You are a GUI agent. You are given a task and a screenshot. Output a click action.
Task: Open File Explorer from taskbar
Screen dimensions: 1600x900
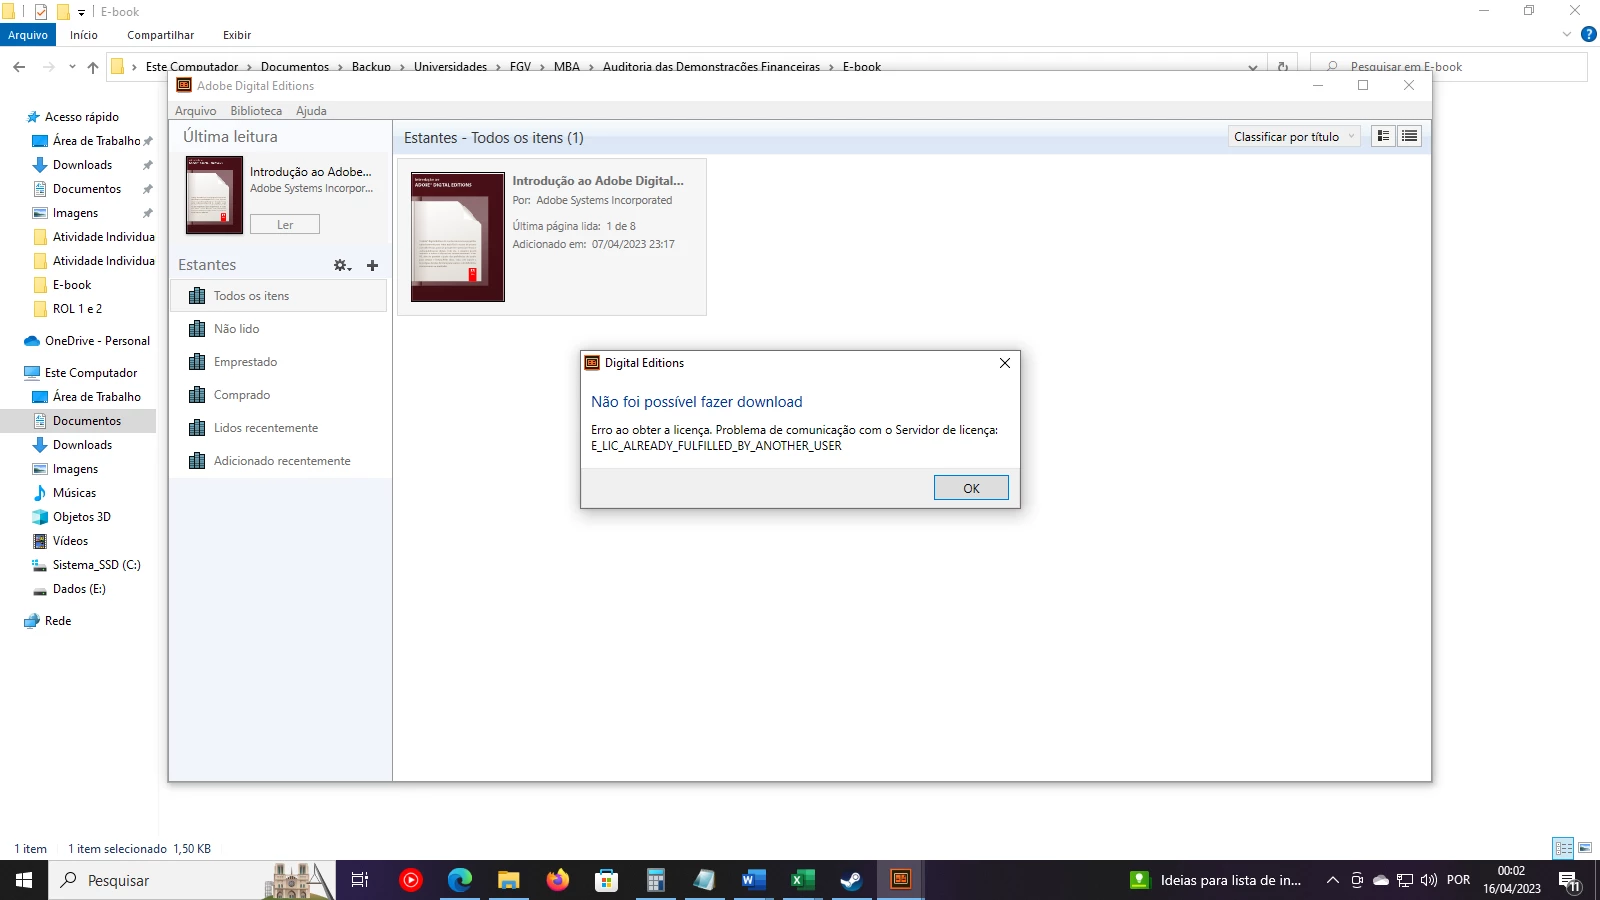point(508,880)
